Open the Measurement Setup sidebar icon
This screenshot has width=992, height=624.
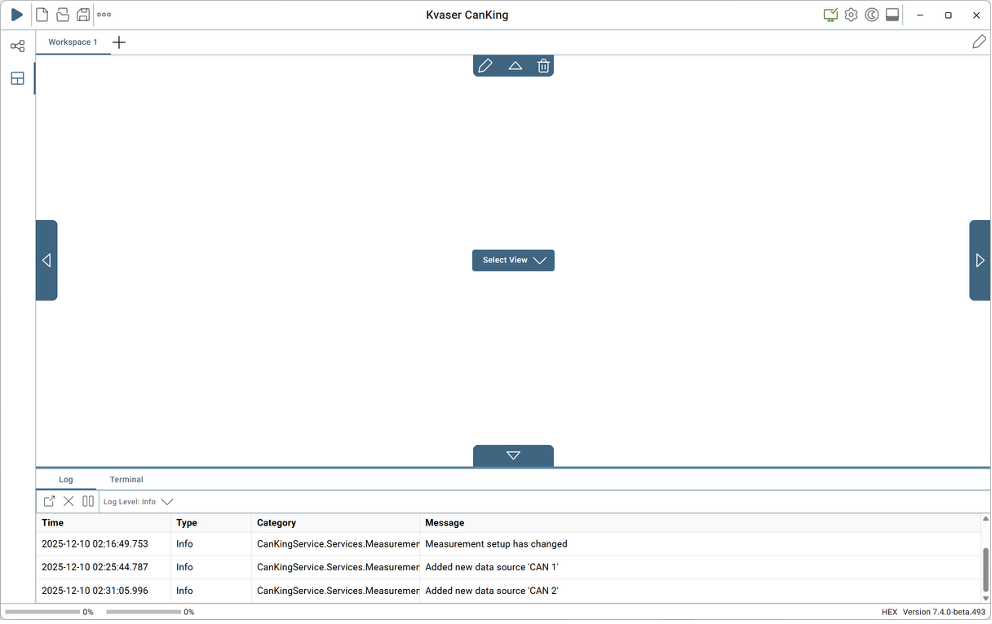(x=17, y=46)
